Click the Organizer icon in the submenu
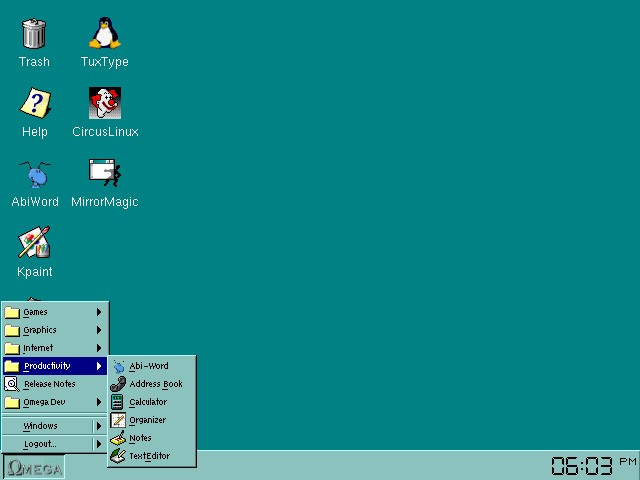This screenshot has width=640, height=480. pos(118,420)
